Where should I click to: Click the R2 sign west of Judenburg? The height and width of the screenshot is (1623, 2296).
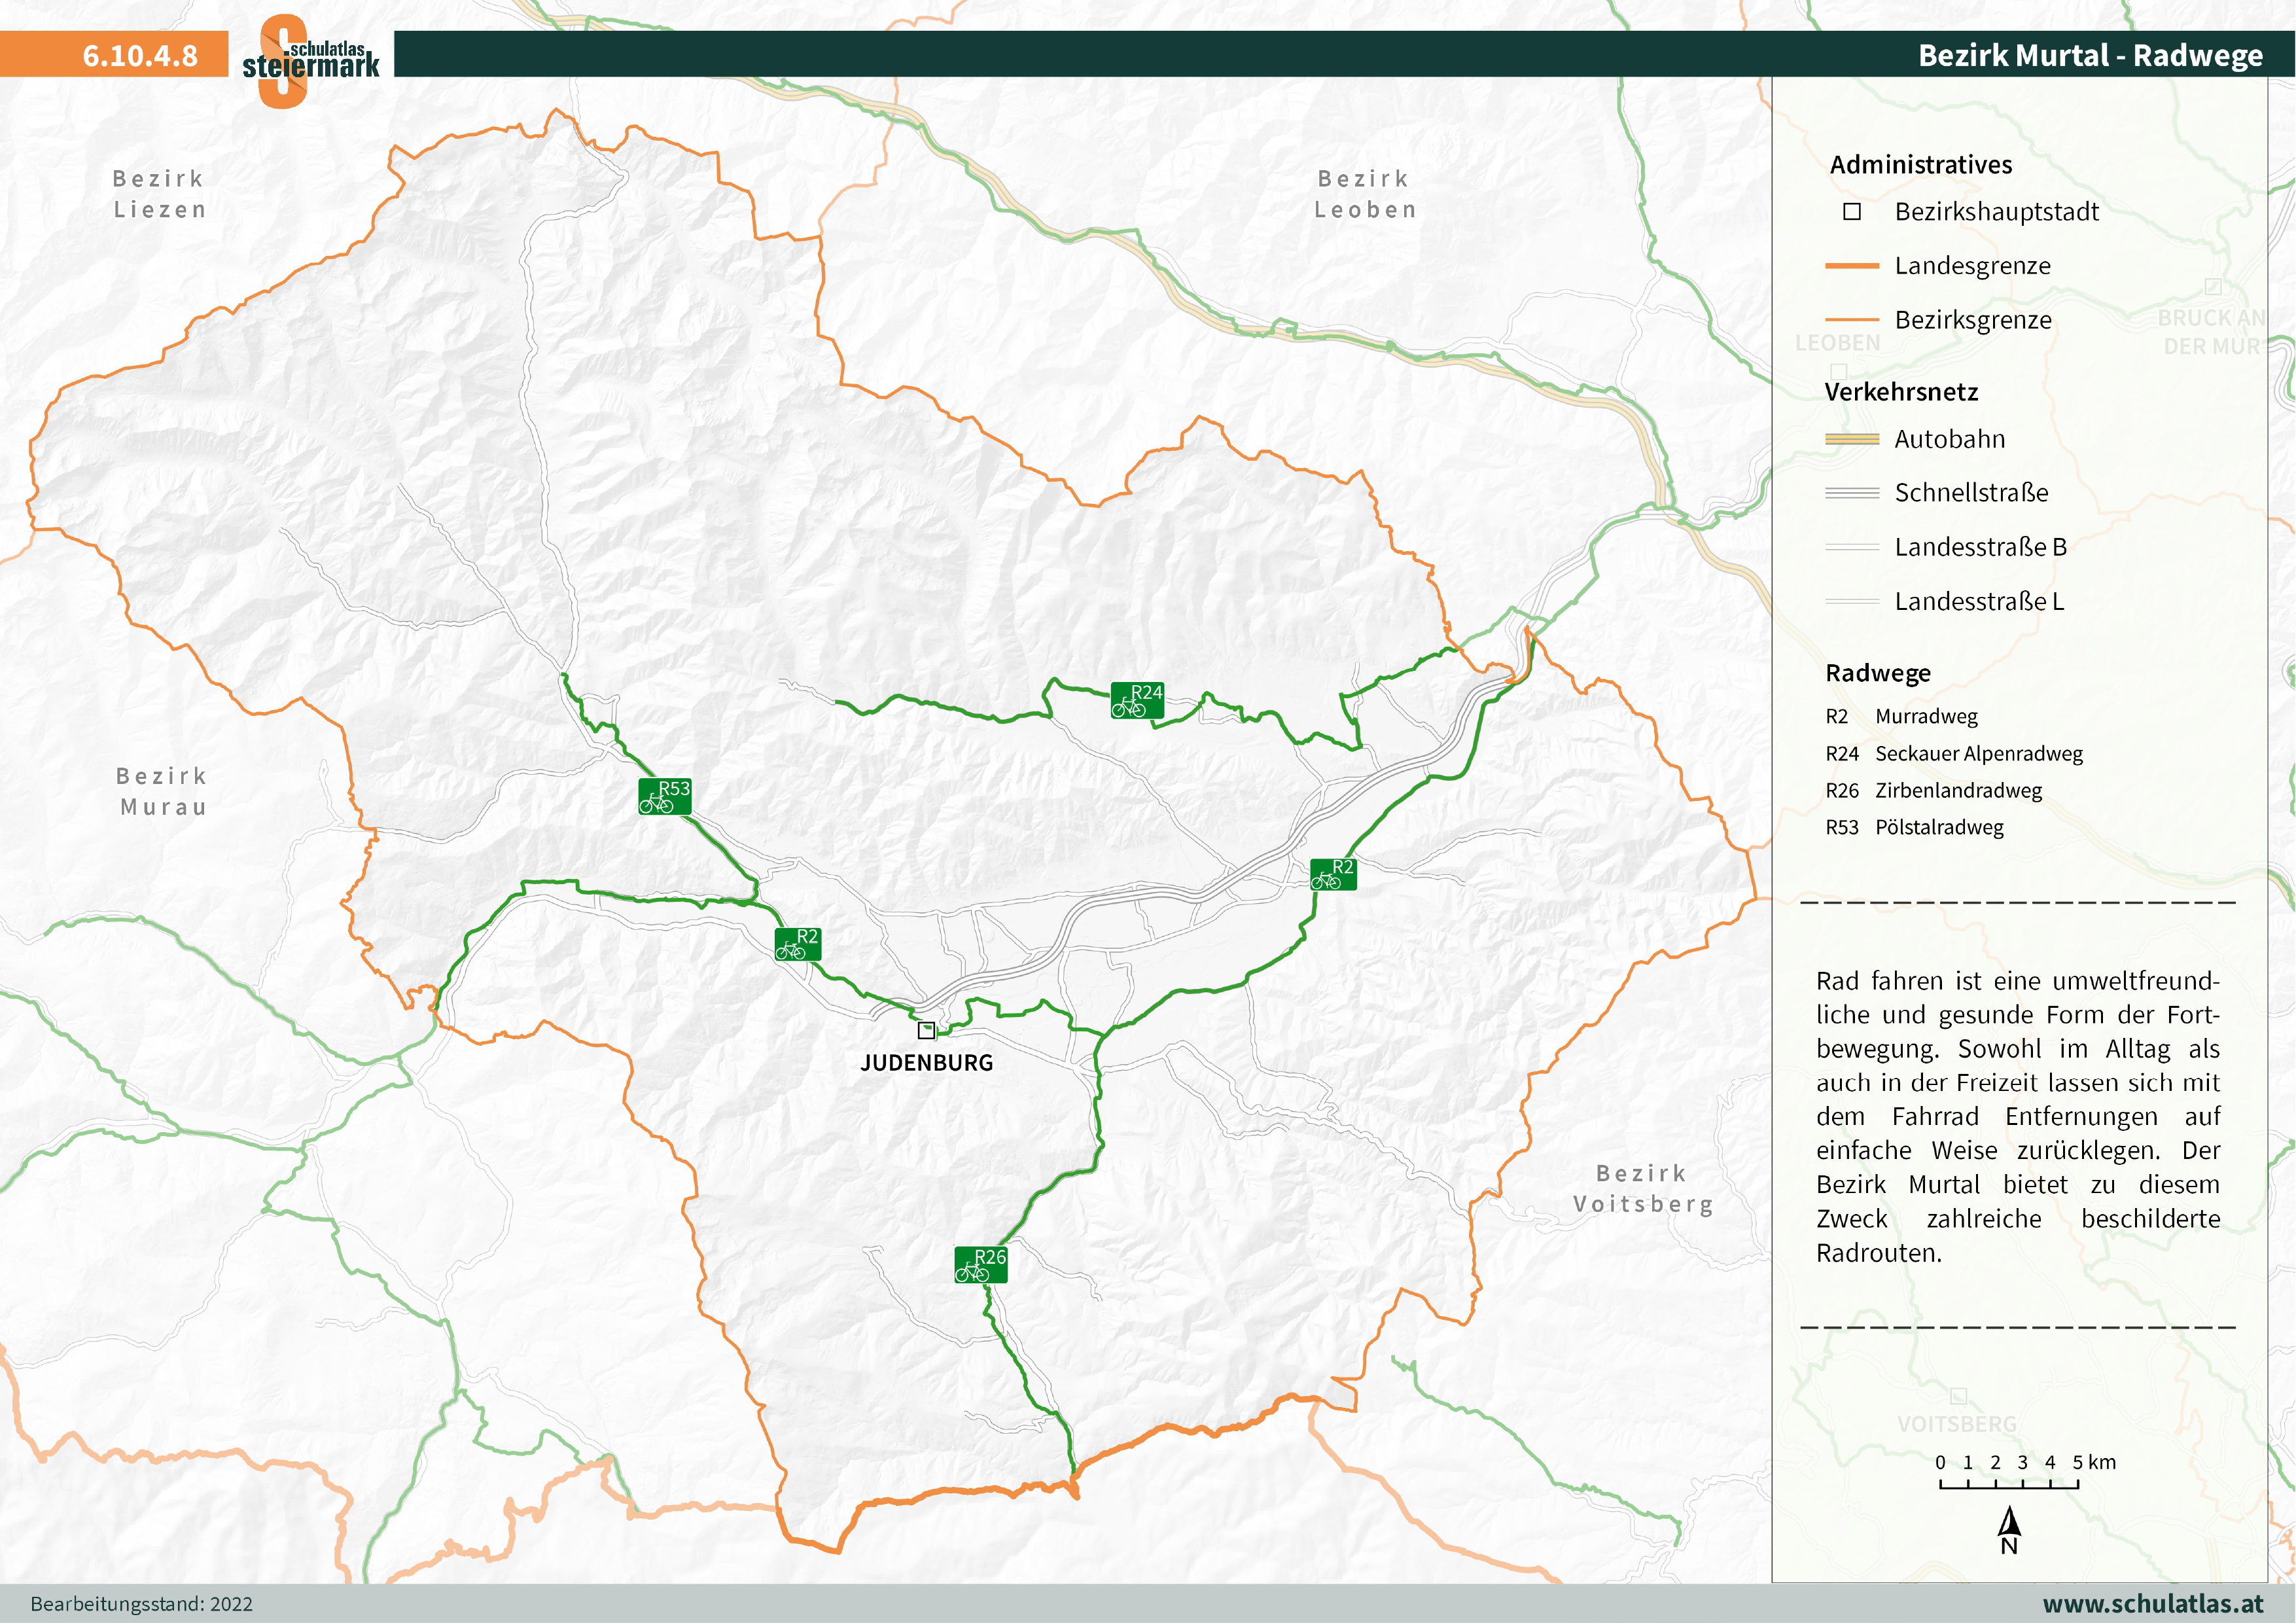[797, 944]
